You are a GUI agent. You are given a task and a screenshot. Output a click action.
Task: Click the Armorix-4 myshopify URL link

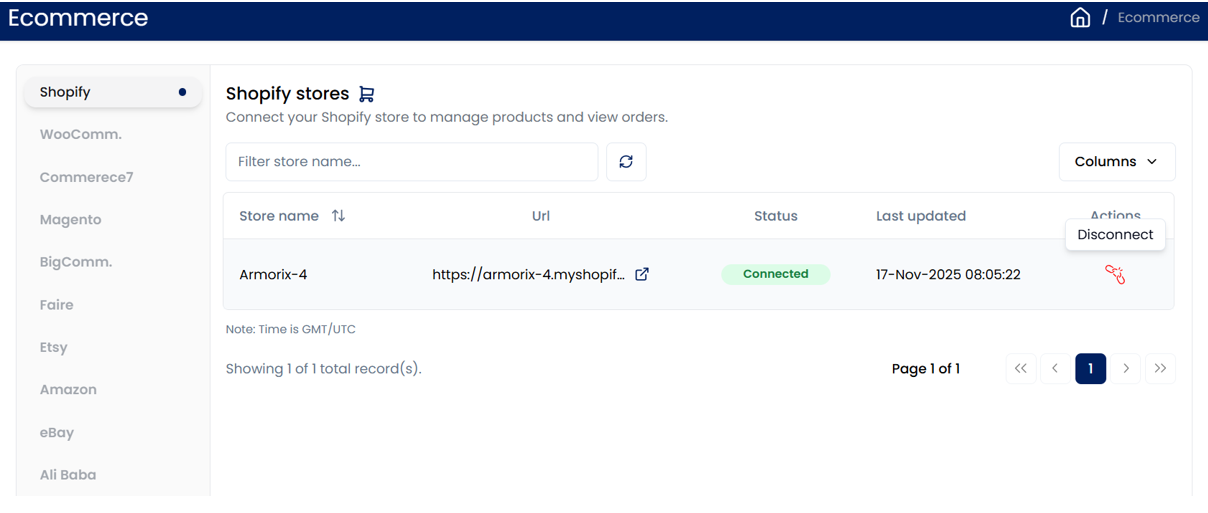529,274
